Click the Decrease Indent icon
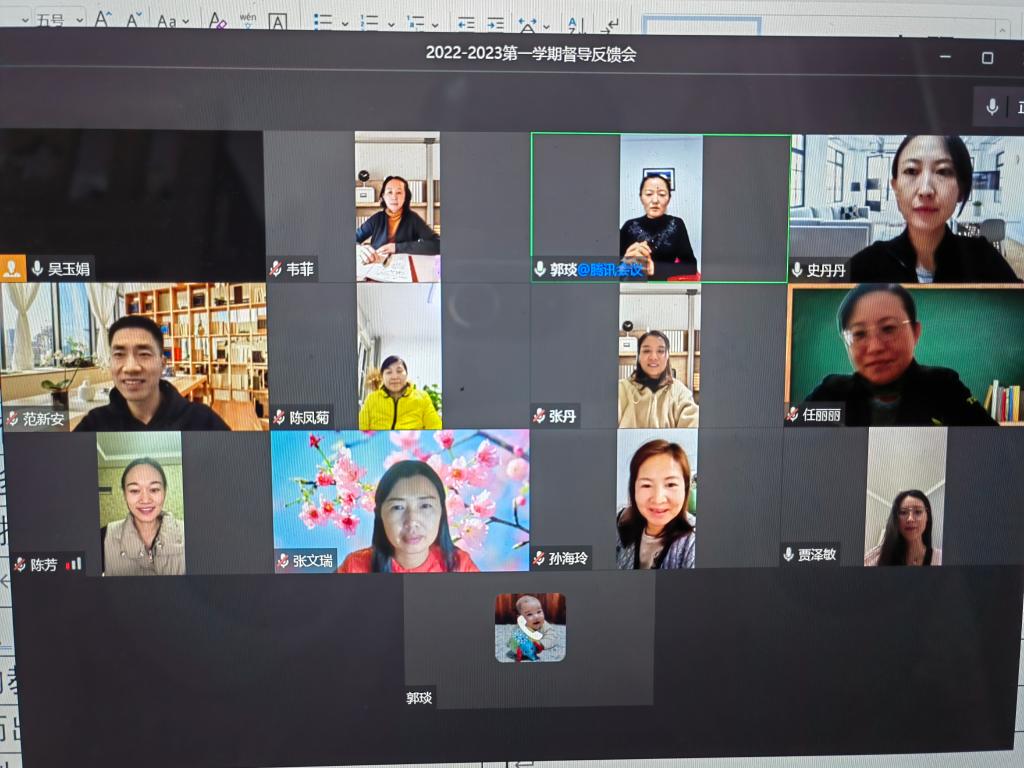 466,23
